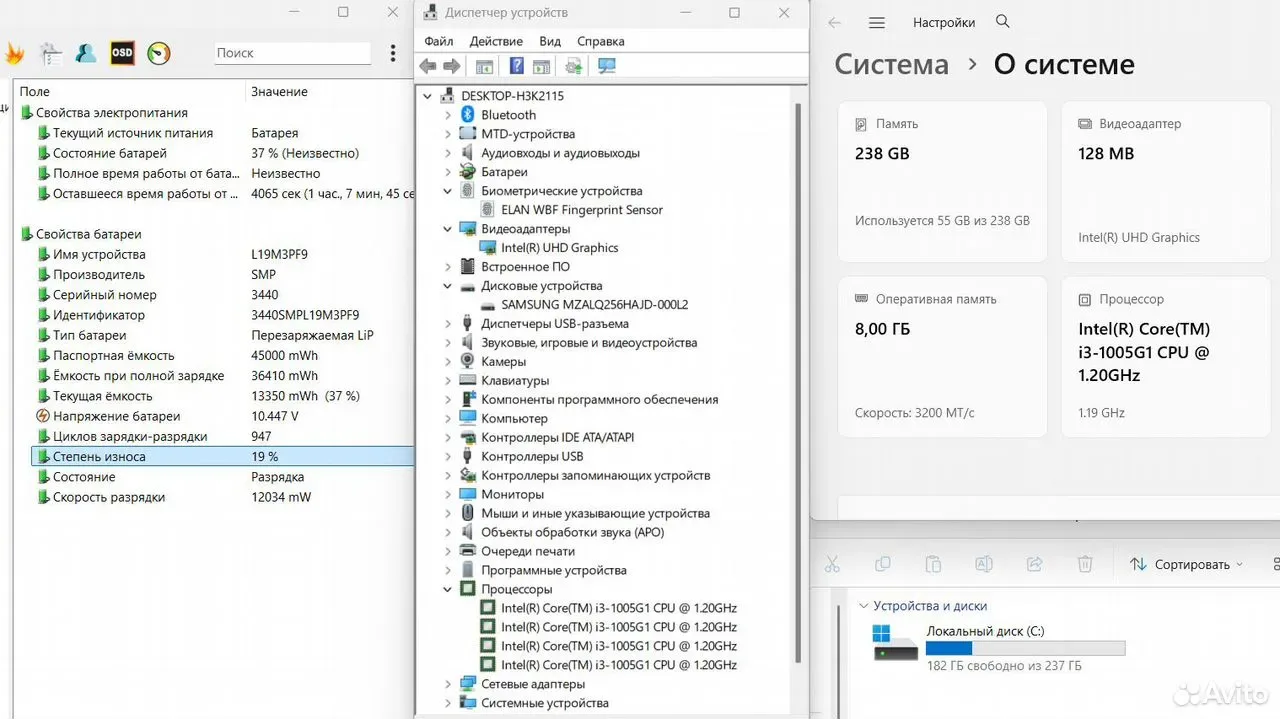1280x719 pixels.
Task: Select SAMSUNG MZALQ256HAJD-000L2 disk device
Action: 594,305
